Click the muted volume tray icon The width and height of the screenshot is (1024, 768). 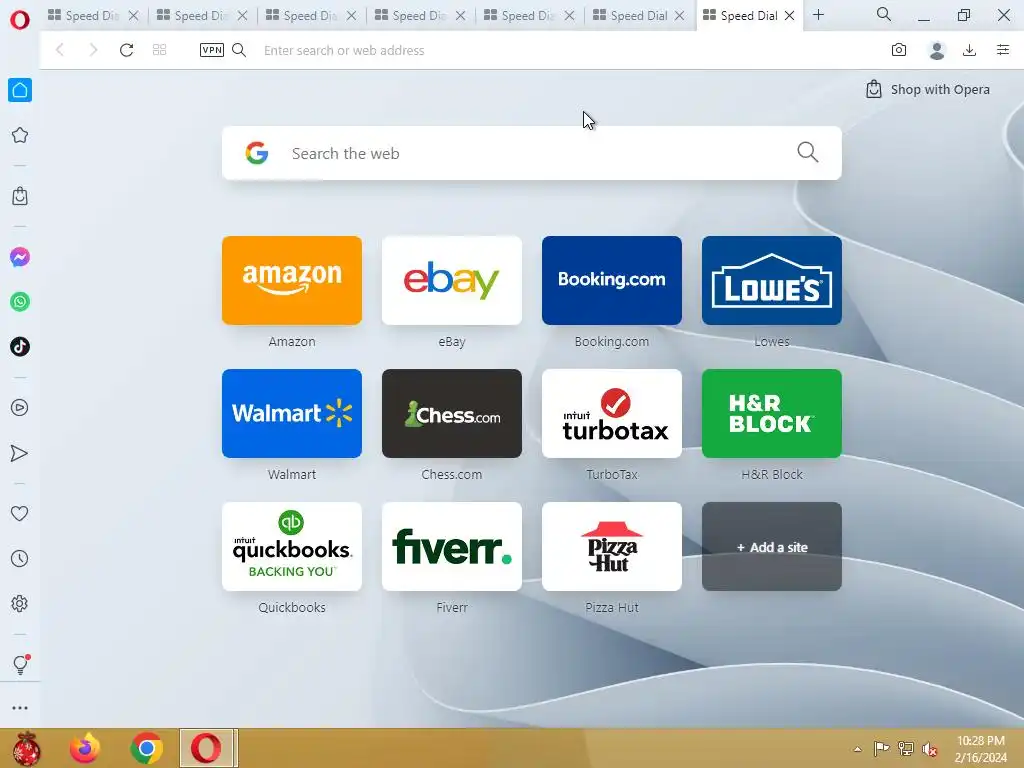(929, 749)
